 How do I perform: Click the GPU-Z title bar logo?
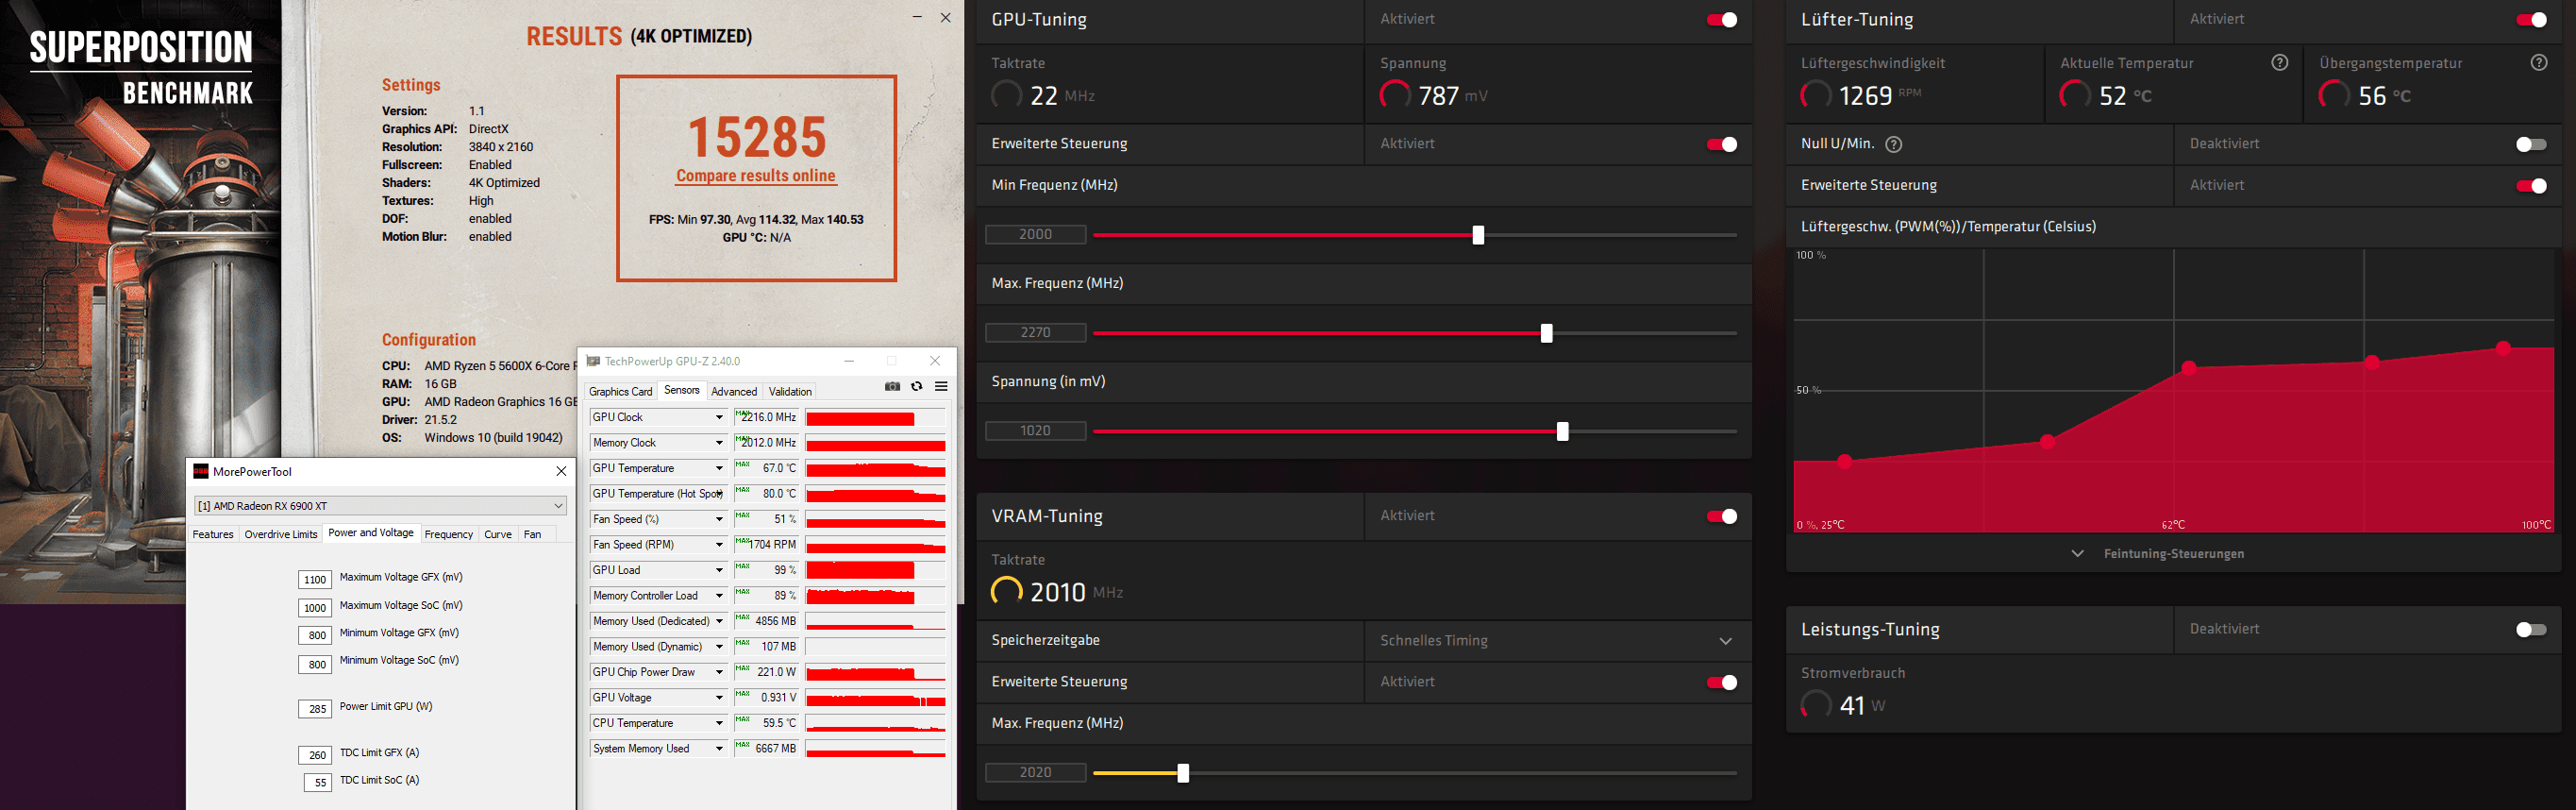pyautogui.click(x=593, y=361)
